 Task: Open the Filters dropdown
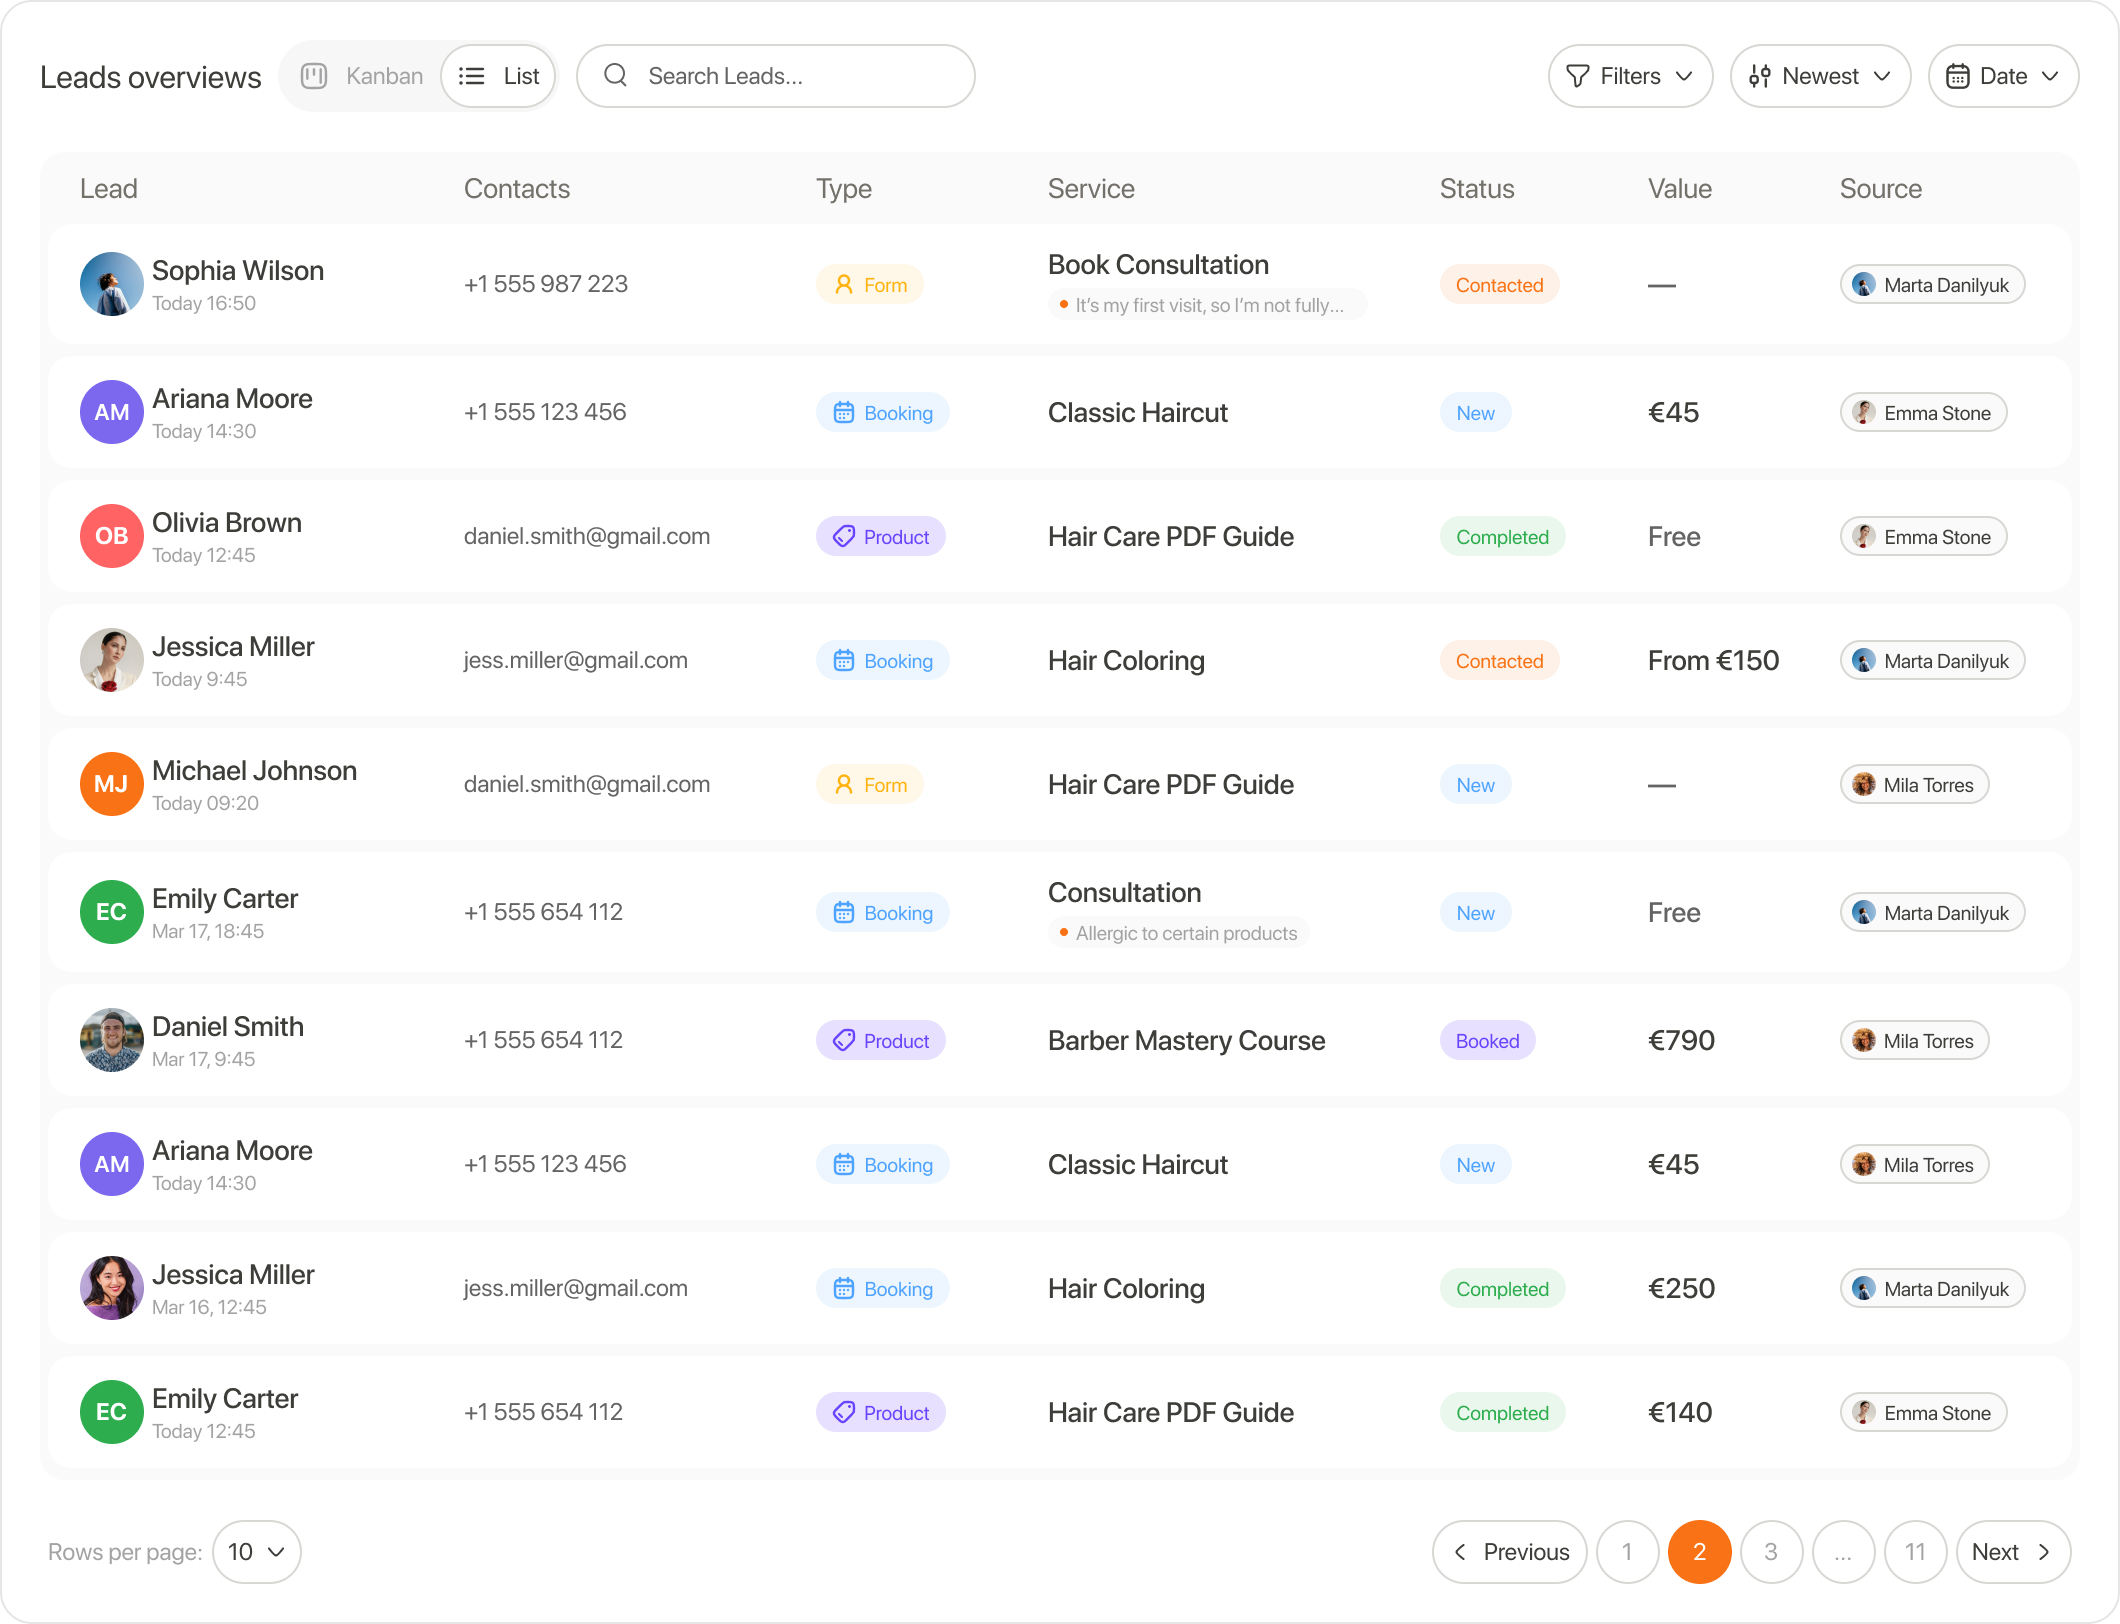pos(1630,76)
